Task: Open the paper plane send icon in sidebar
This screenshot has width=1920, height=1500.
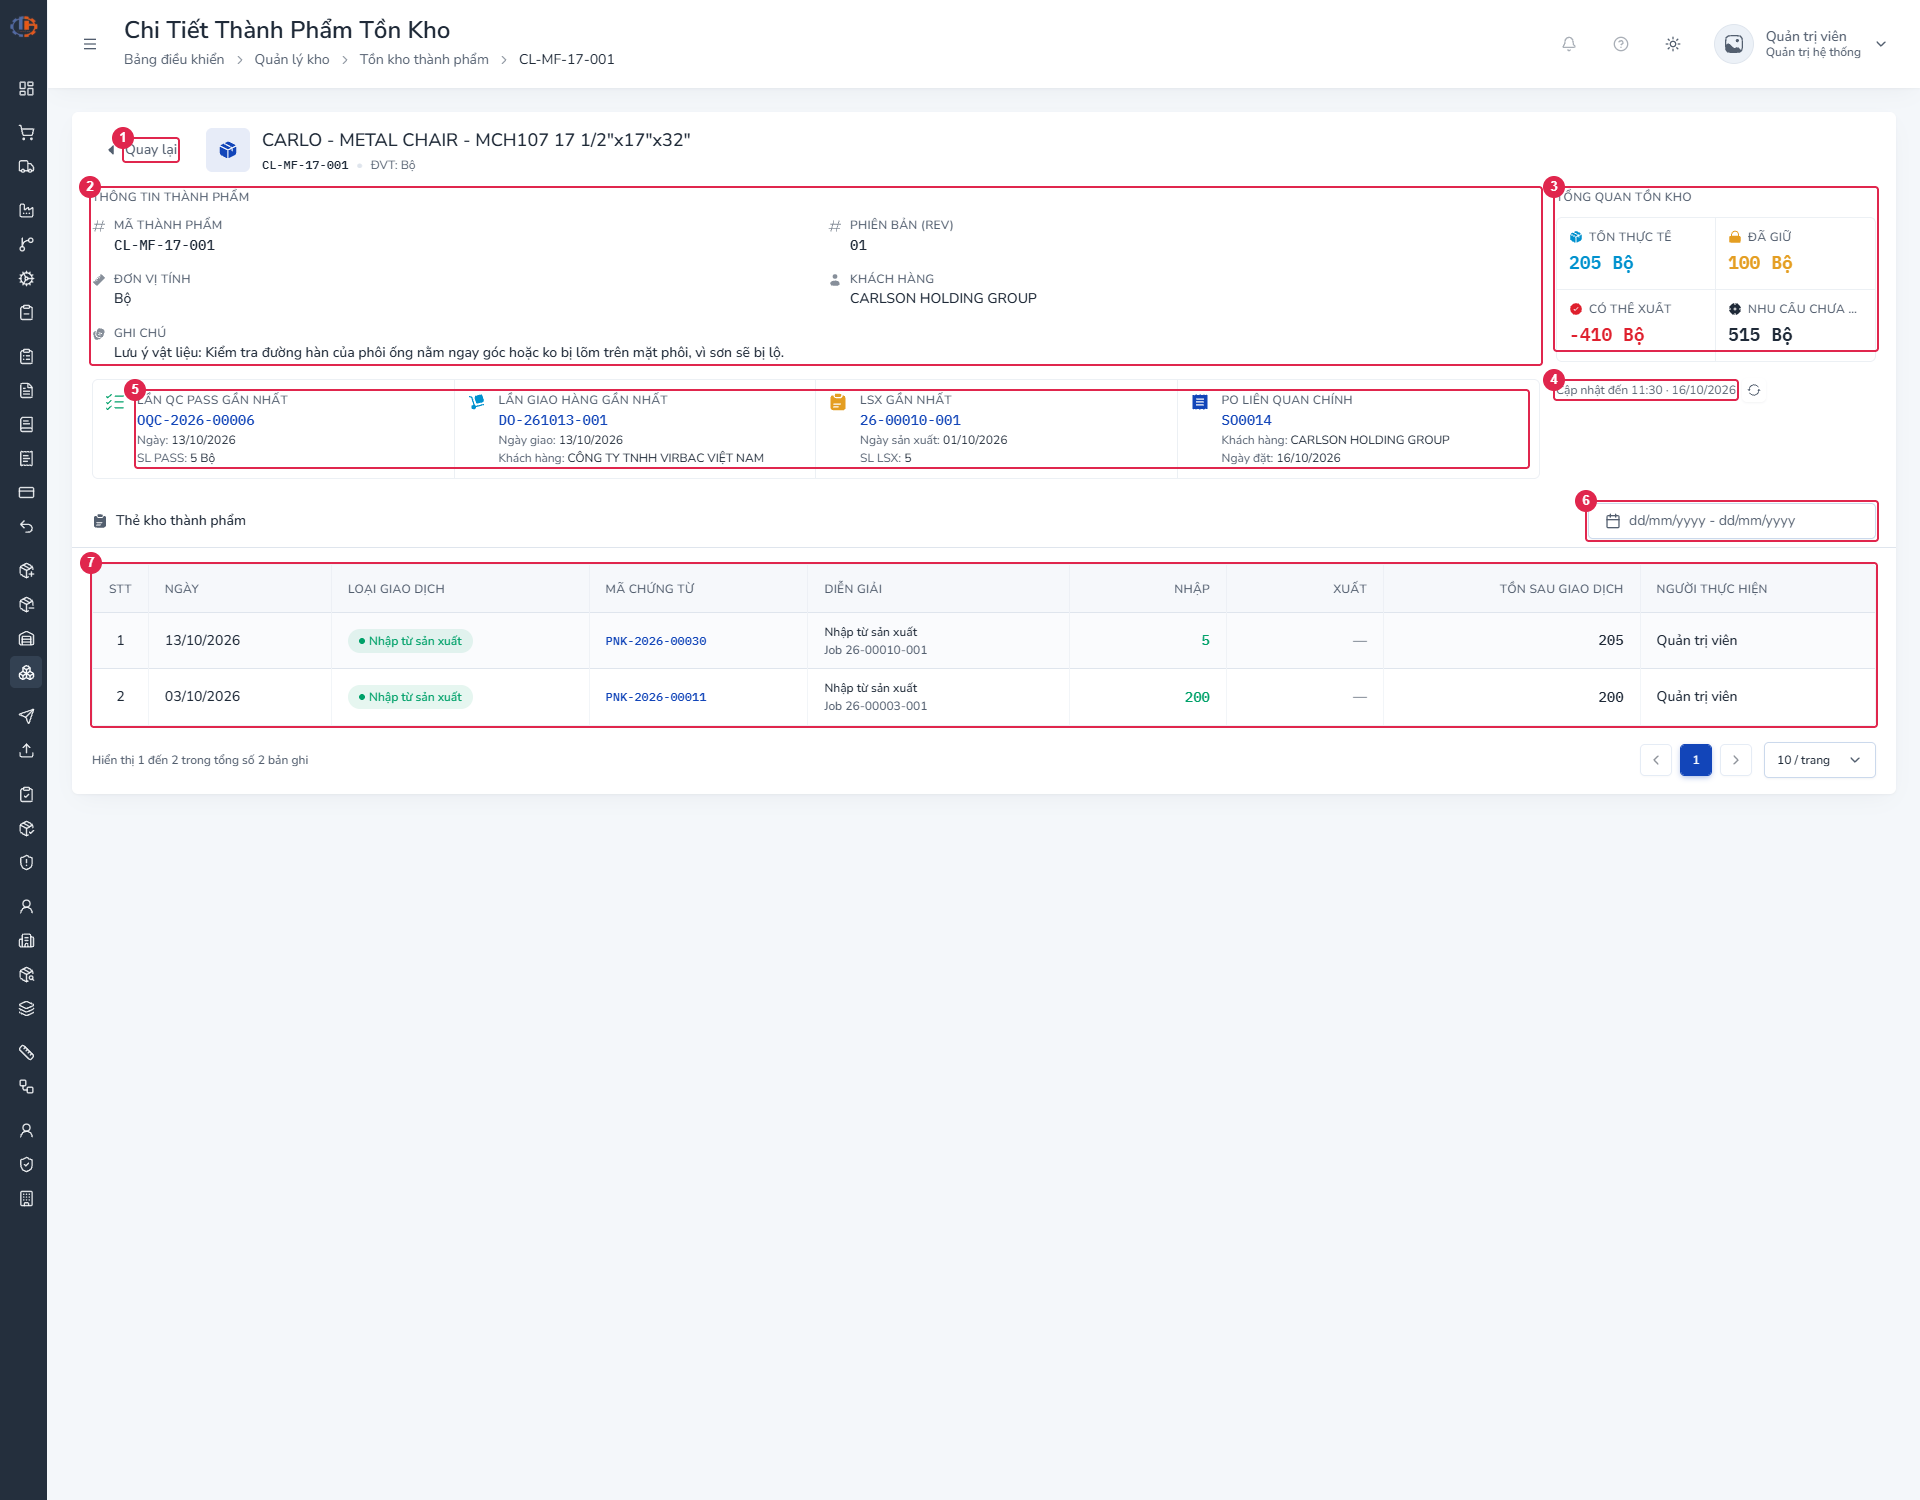Action: (x=27, y=717)
